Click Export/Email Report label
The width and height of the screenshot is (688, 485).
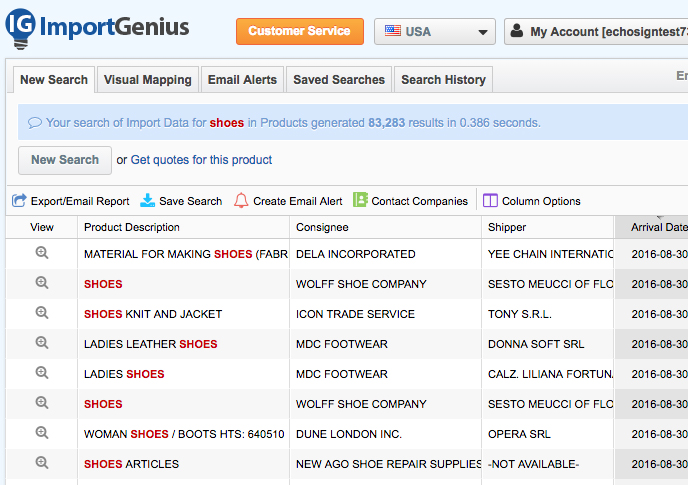(x=80, y=201)
